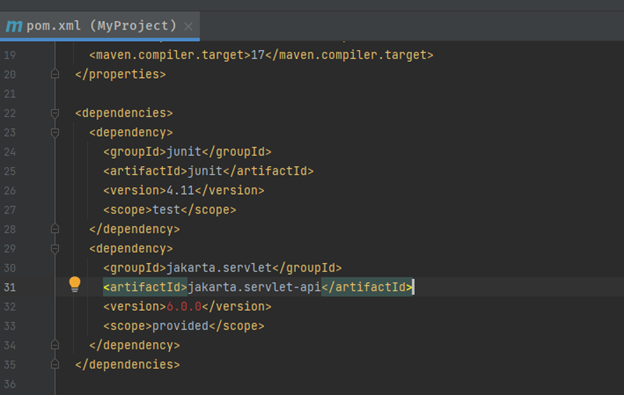Collapse the first dependency block at line 23

pyautogui.click(x=55, y=132)
